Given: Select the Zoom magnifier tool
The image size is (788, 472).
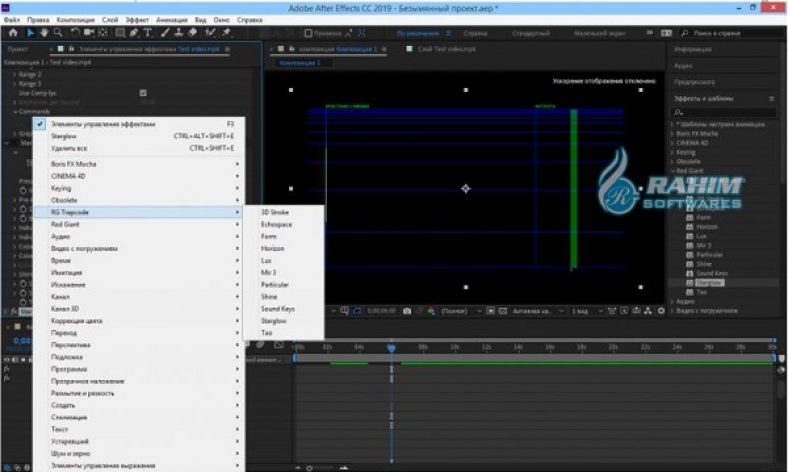Looking at the screenshot, I should coord(58,32).
